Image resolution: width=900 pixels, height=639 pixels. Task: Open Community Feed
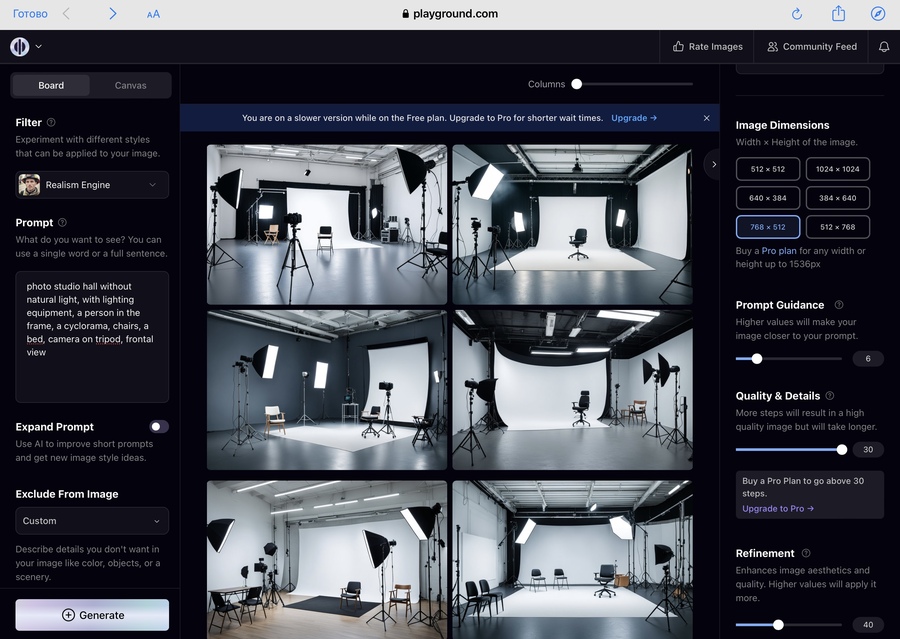[x=812, y=47]
